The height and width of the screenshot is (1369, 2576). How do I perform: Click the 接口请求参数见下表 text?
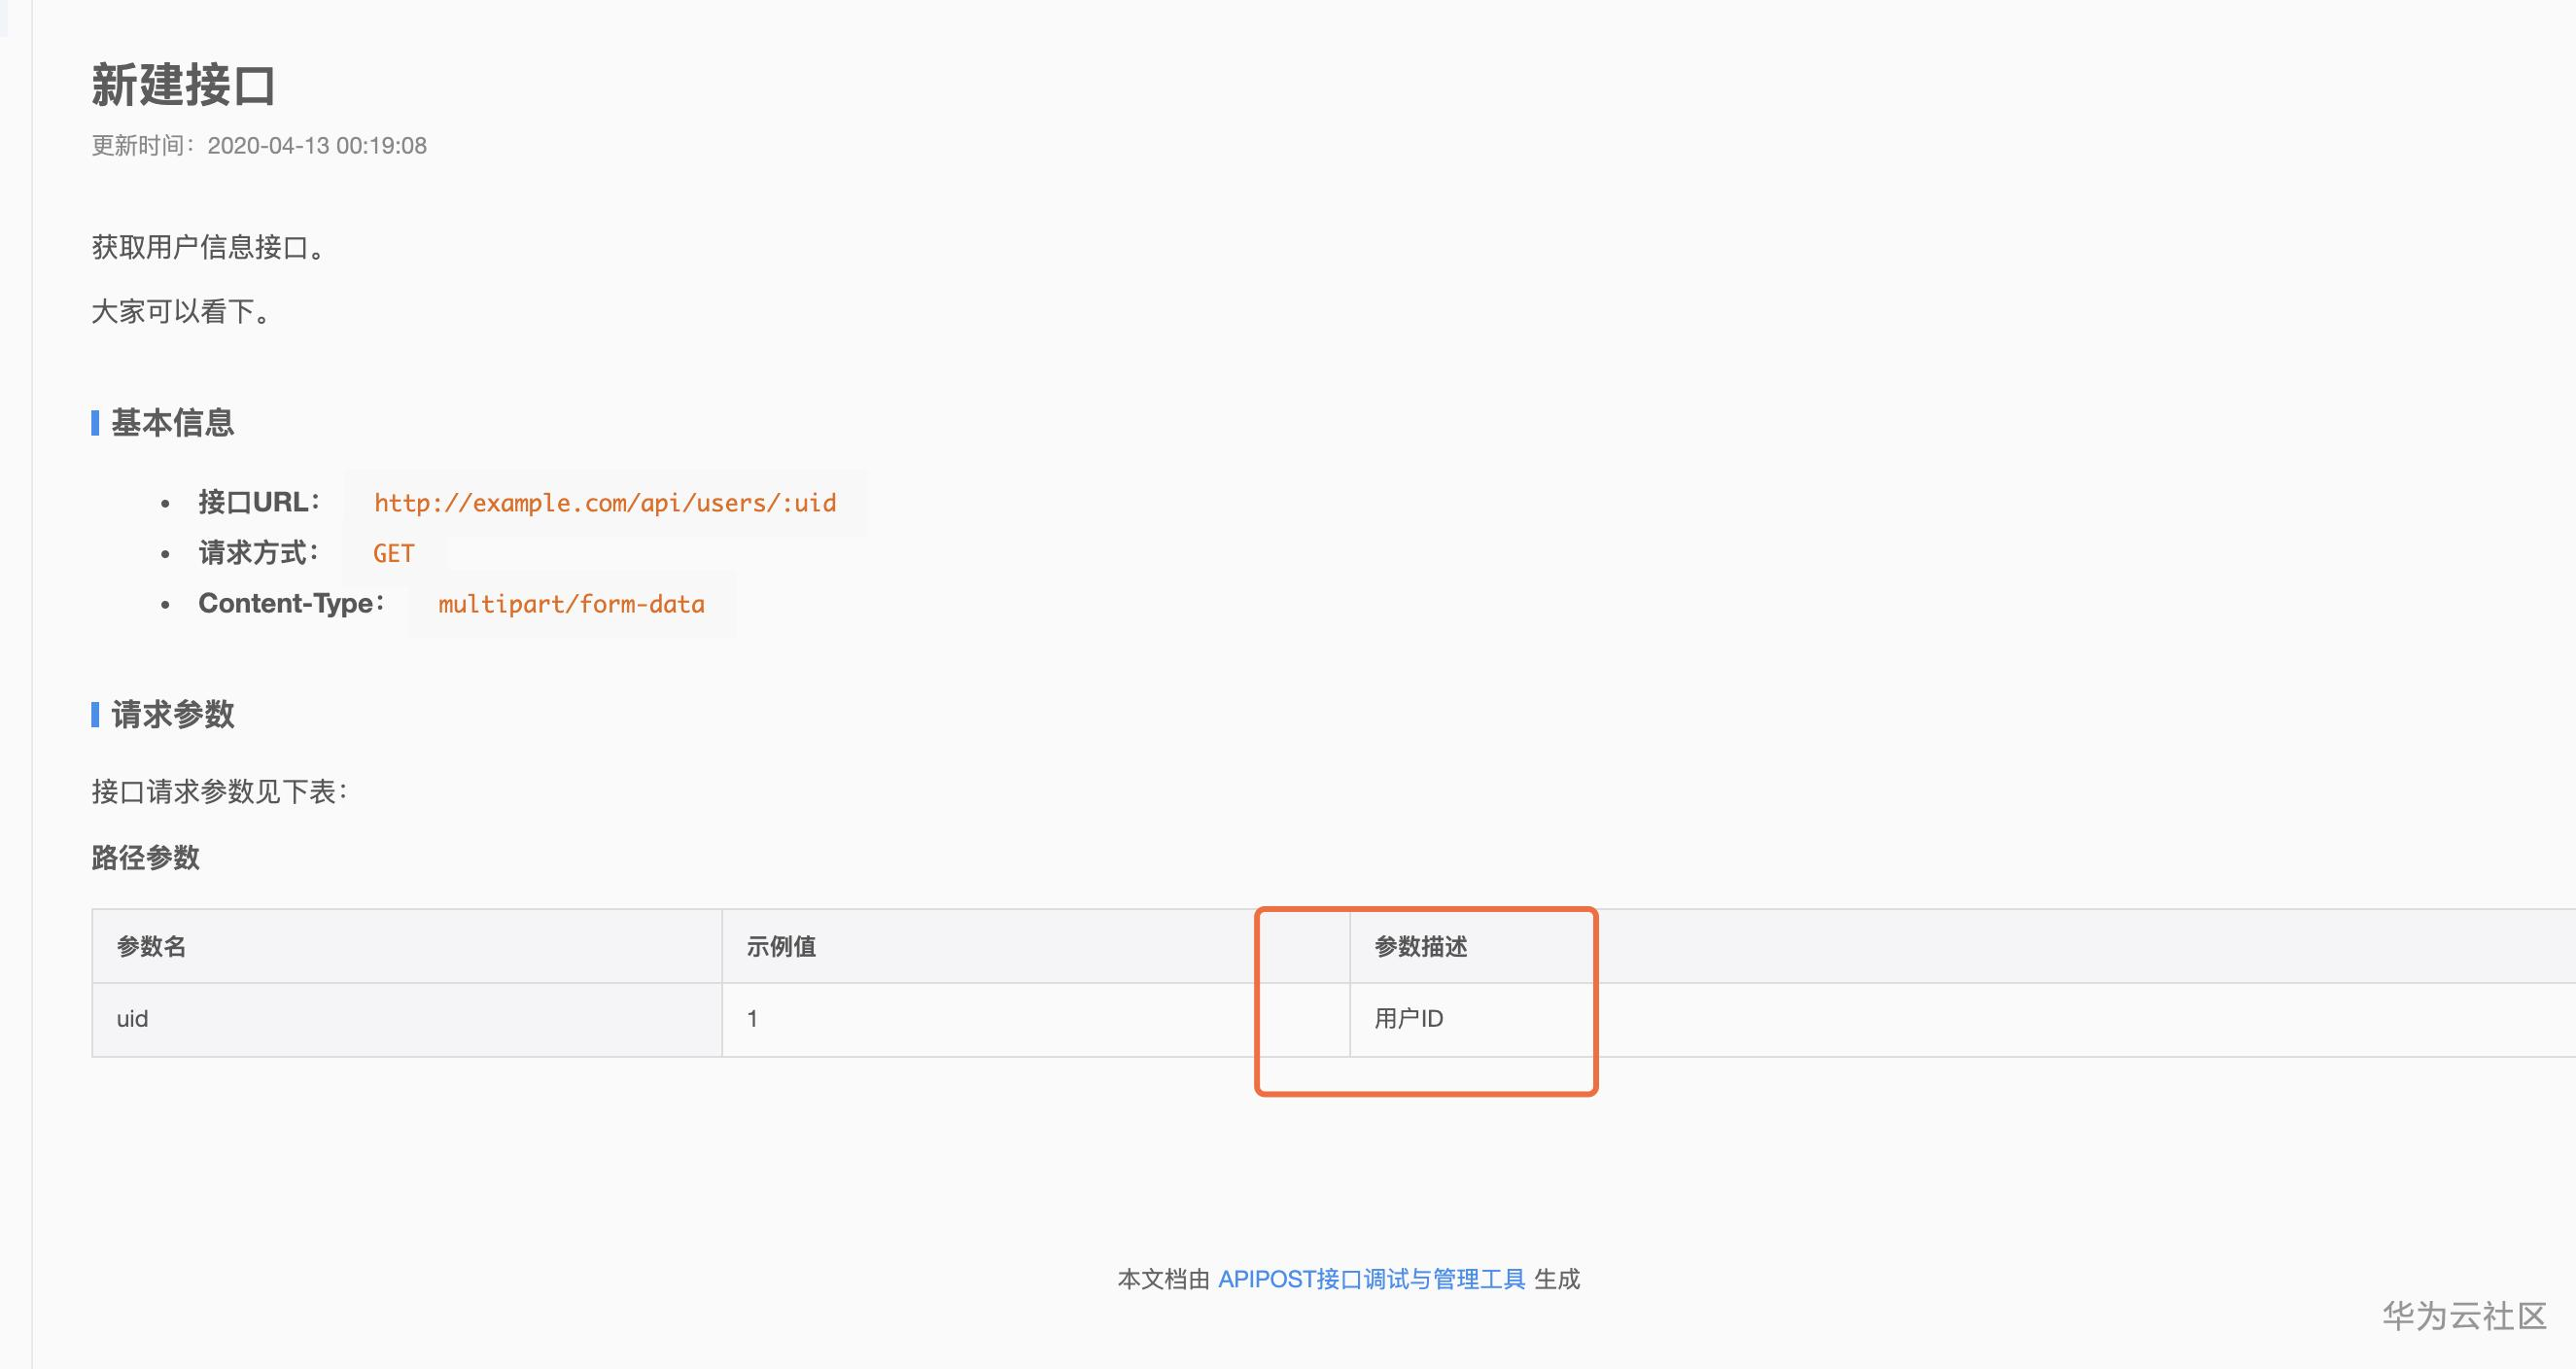[x=219, y=792]
